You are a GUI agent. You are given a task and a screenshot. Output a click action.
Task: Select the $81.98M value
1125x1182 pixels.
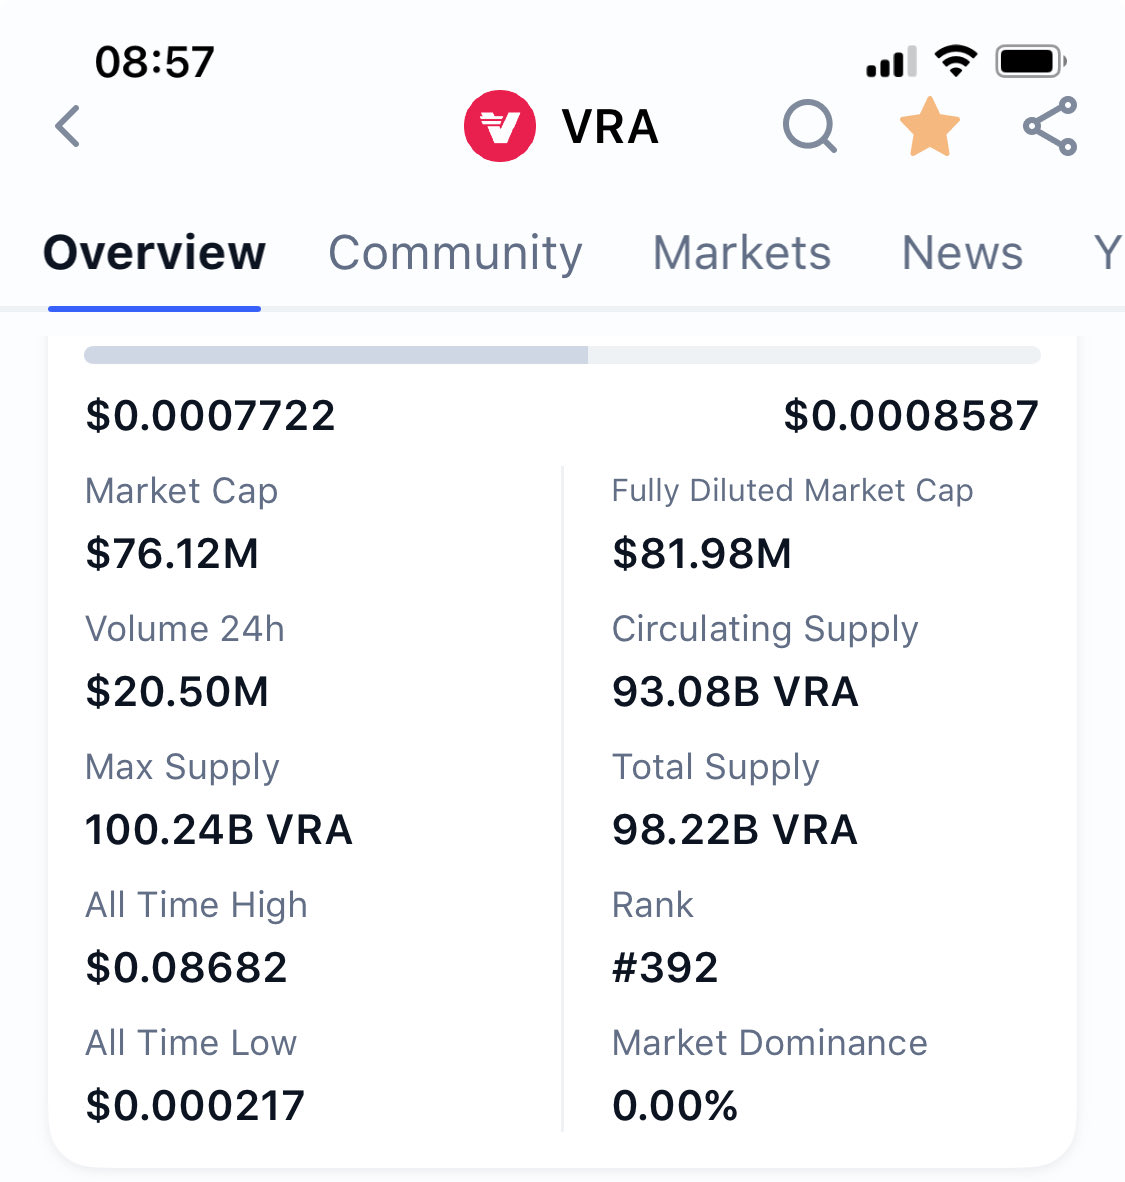click(x=702, y=553)
